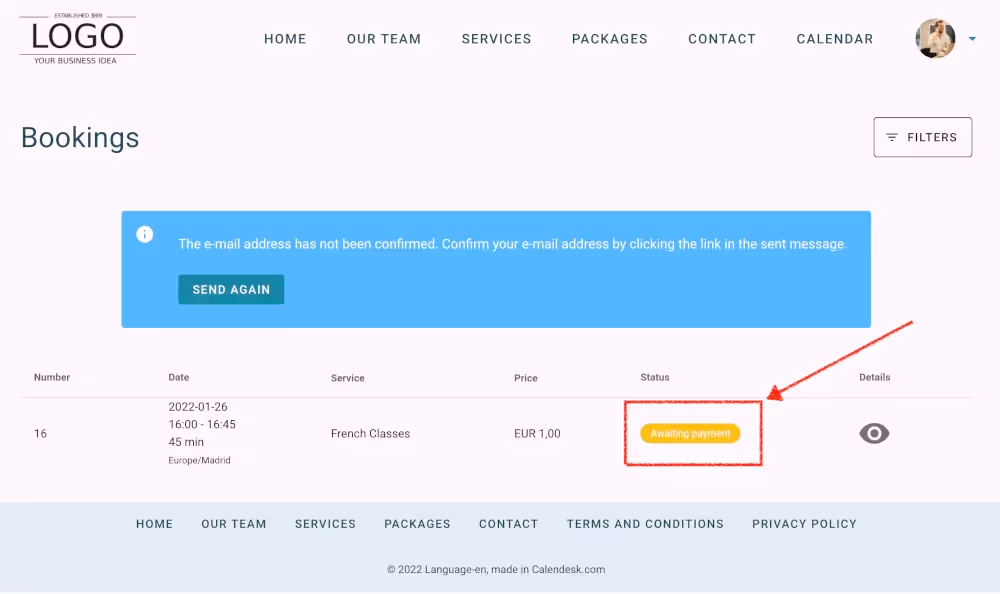Image resolution: width=1000 pixels, height=594 pixels.
Task: View the PRIVACY POLICY page
Action: tap(804, 523)
